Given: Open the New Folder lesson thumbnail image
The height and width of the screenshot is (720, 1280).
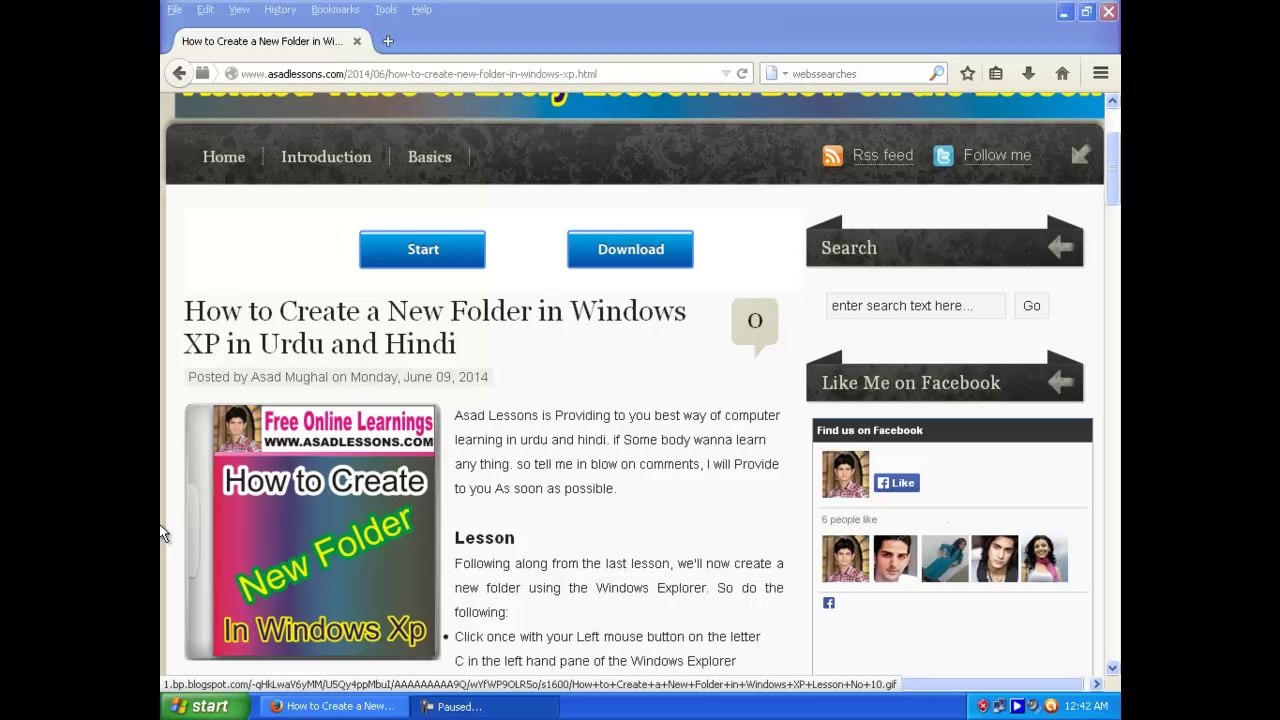Looking at the screenshot, I should pos(312,532).
